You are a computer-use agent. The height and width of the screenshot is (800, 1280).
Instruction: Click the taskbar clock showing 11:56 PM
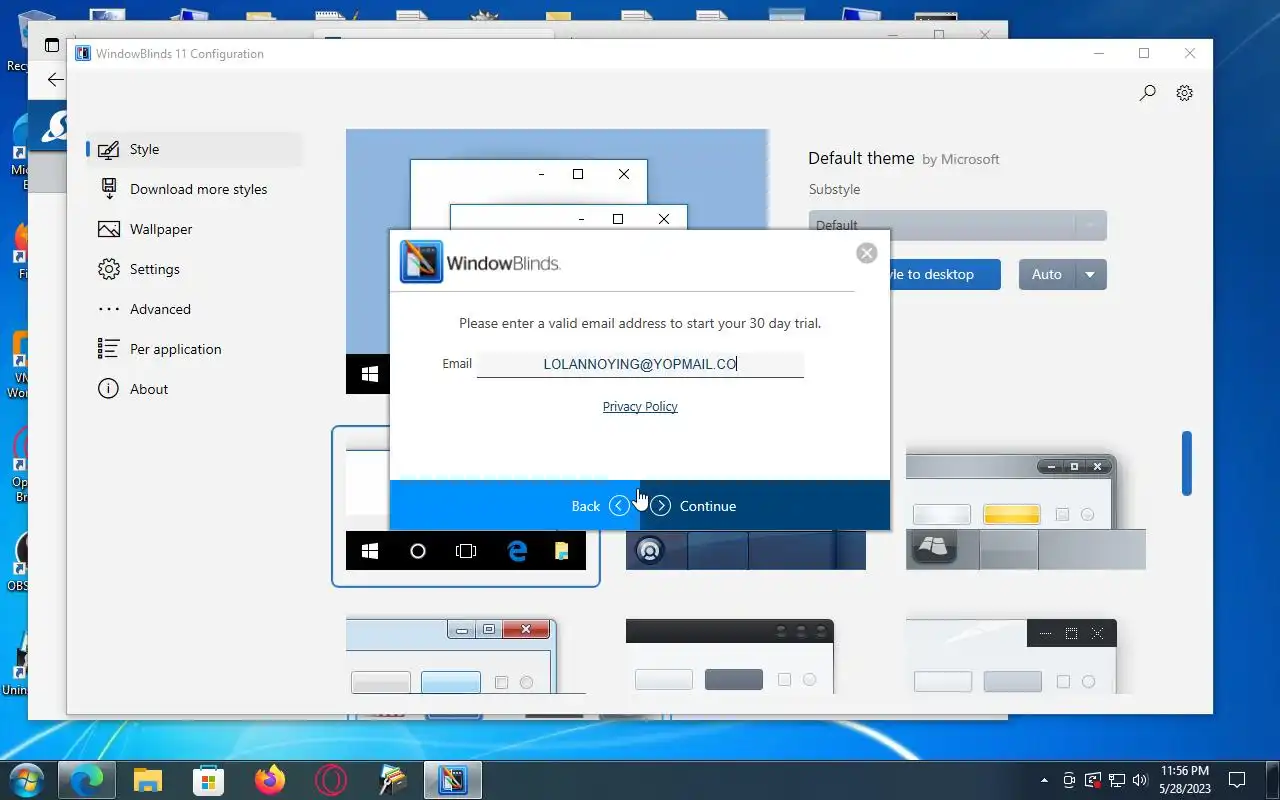point(1185,780)
